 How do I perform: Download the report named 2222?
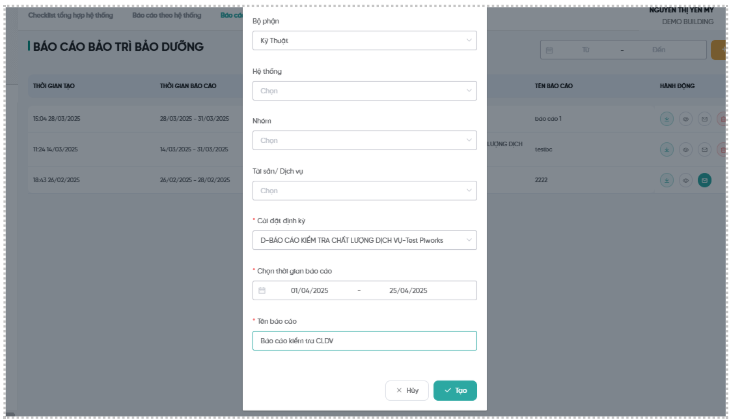click(667, 180)
